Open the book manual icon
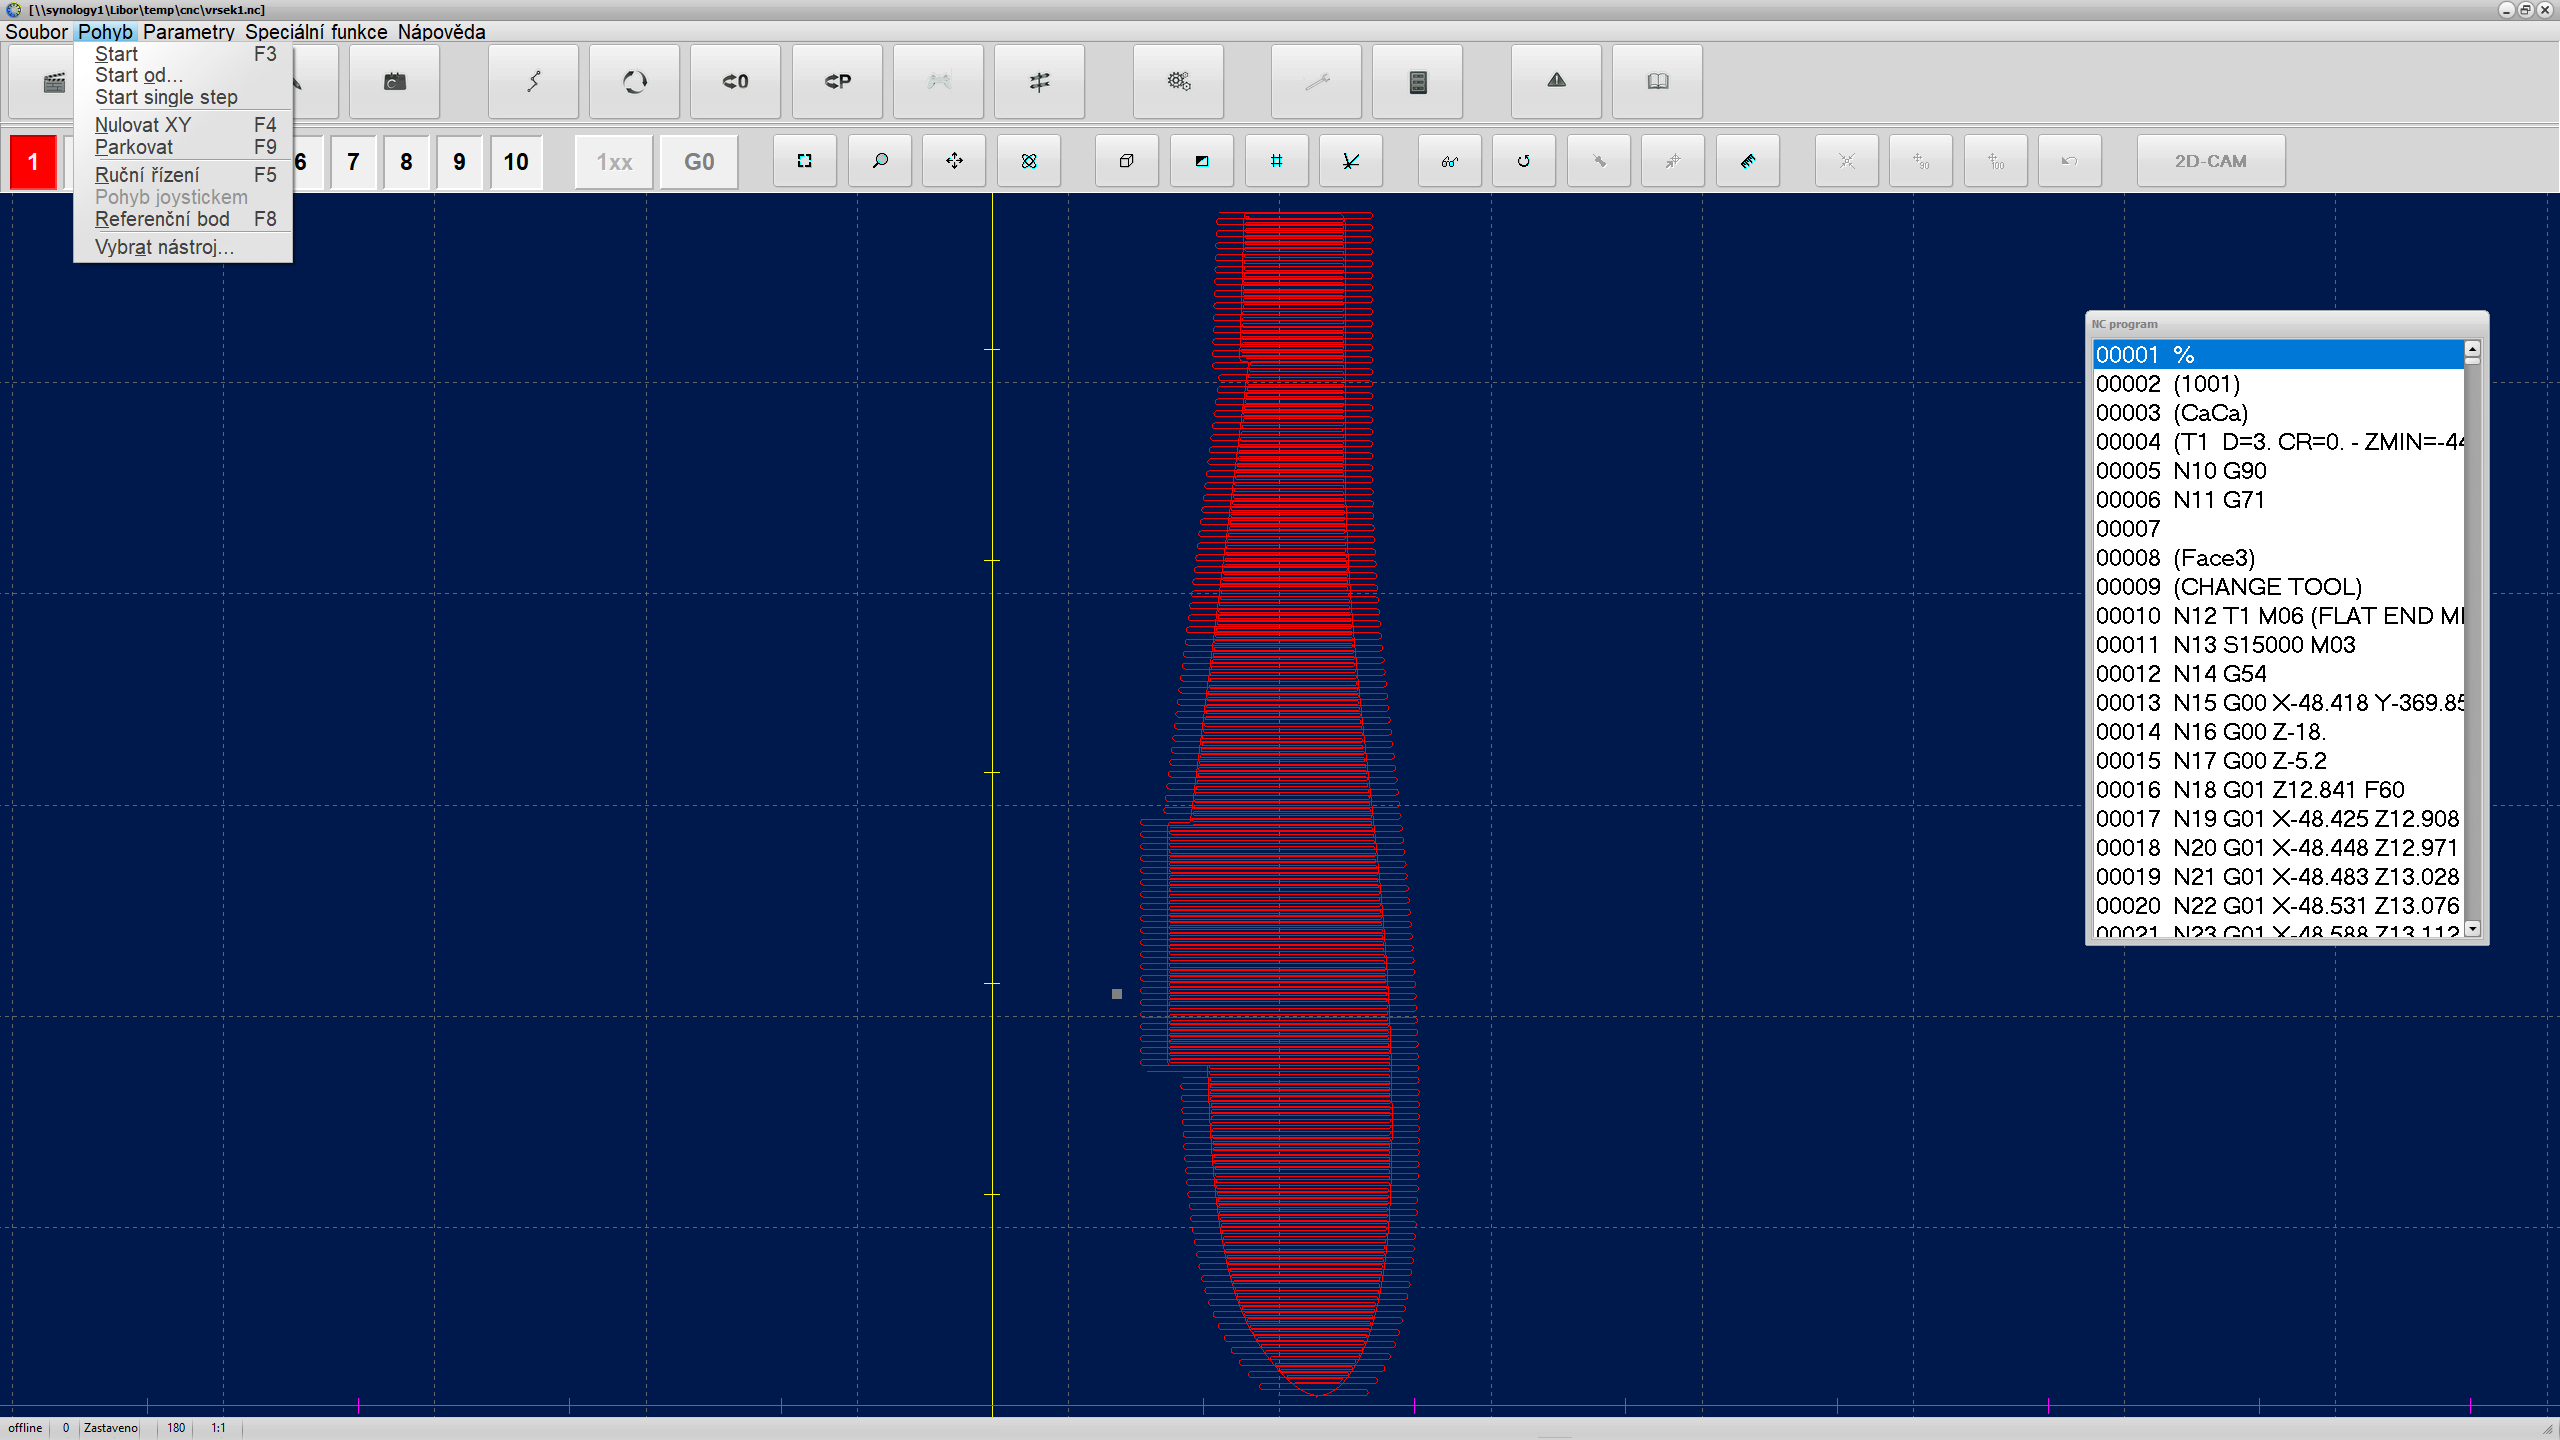The image size is (2560, 1440). pos(1657,82)
